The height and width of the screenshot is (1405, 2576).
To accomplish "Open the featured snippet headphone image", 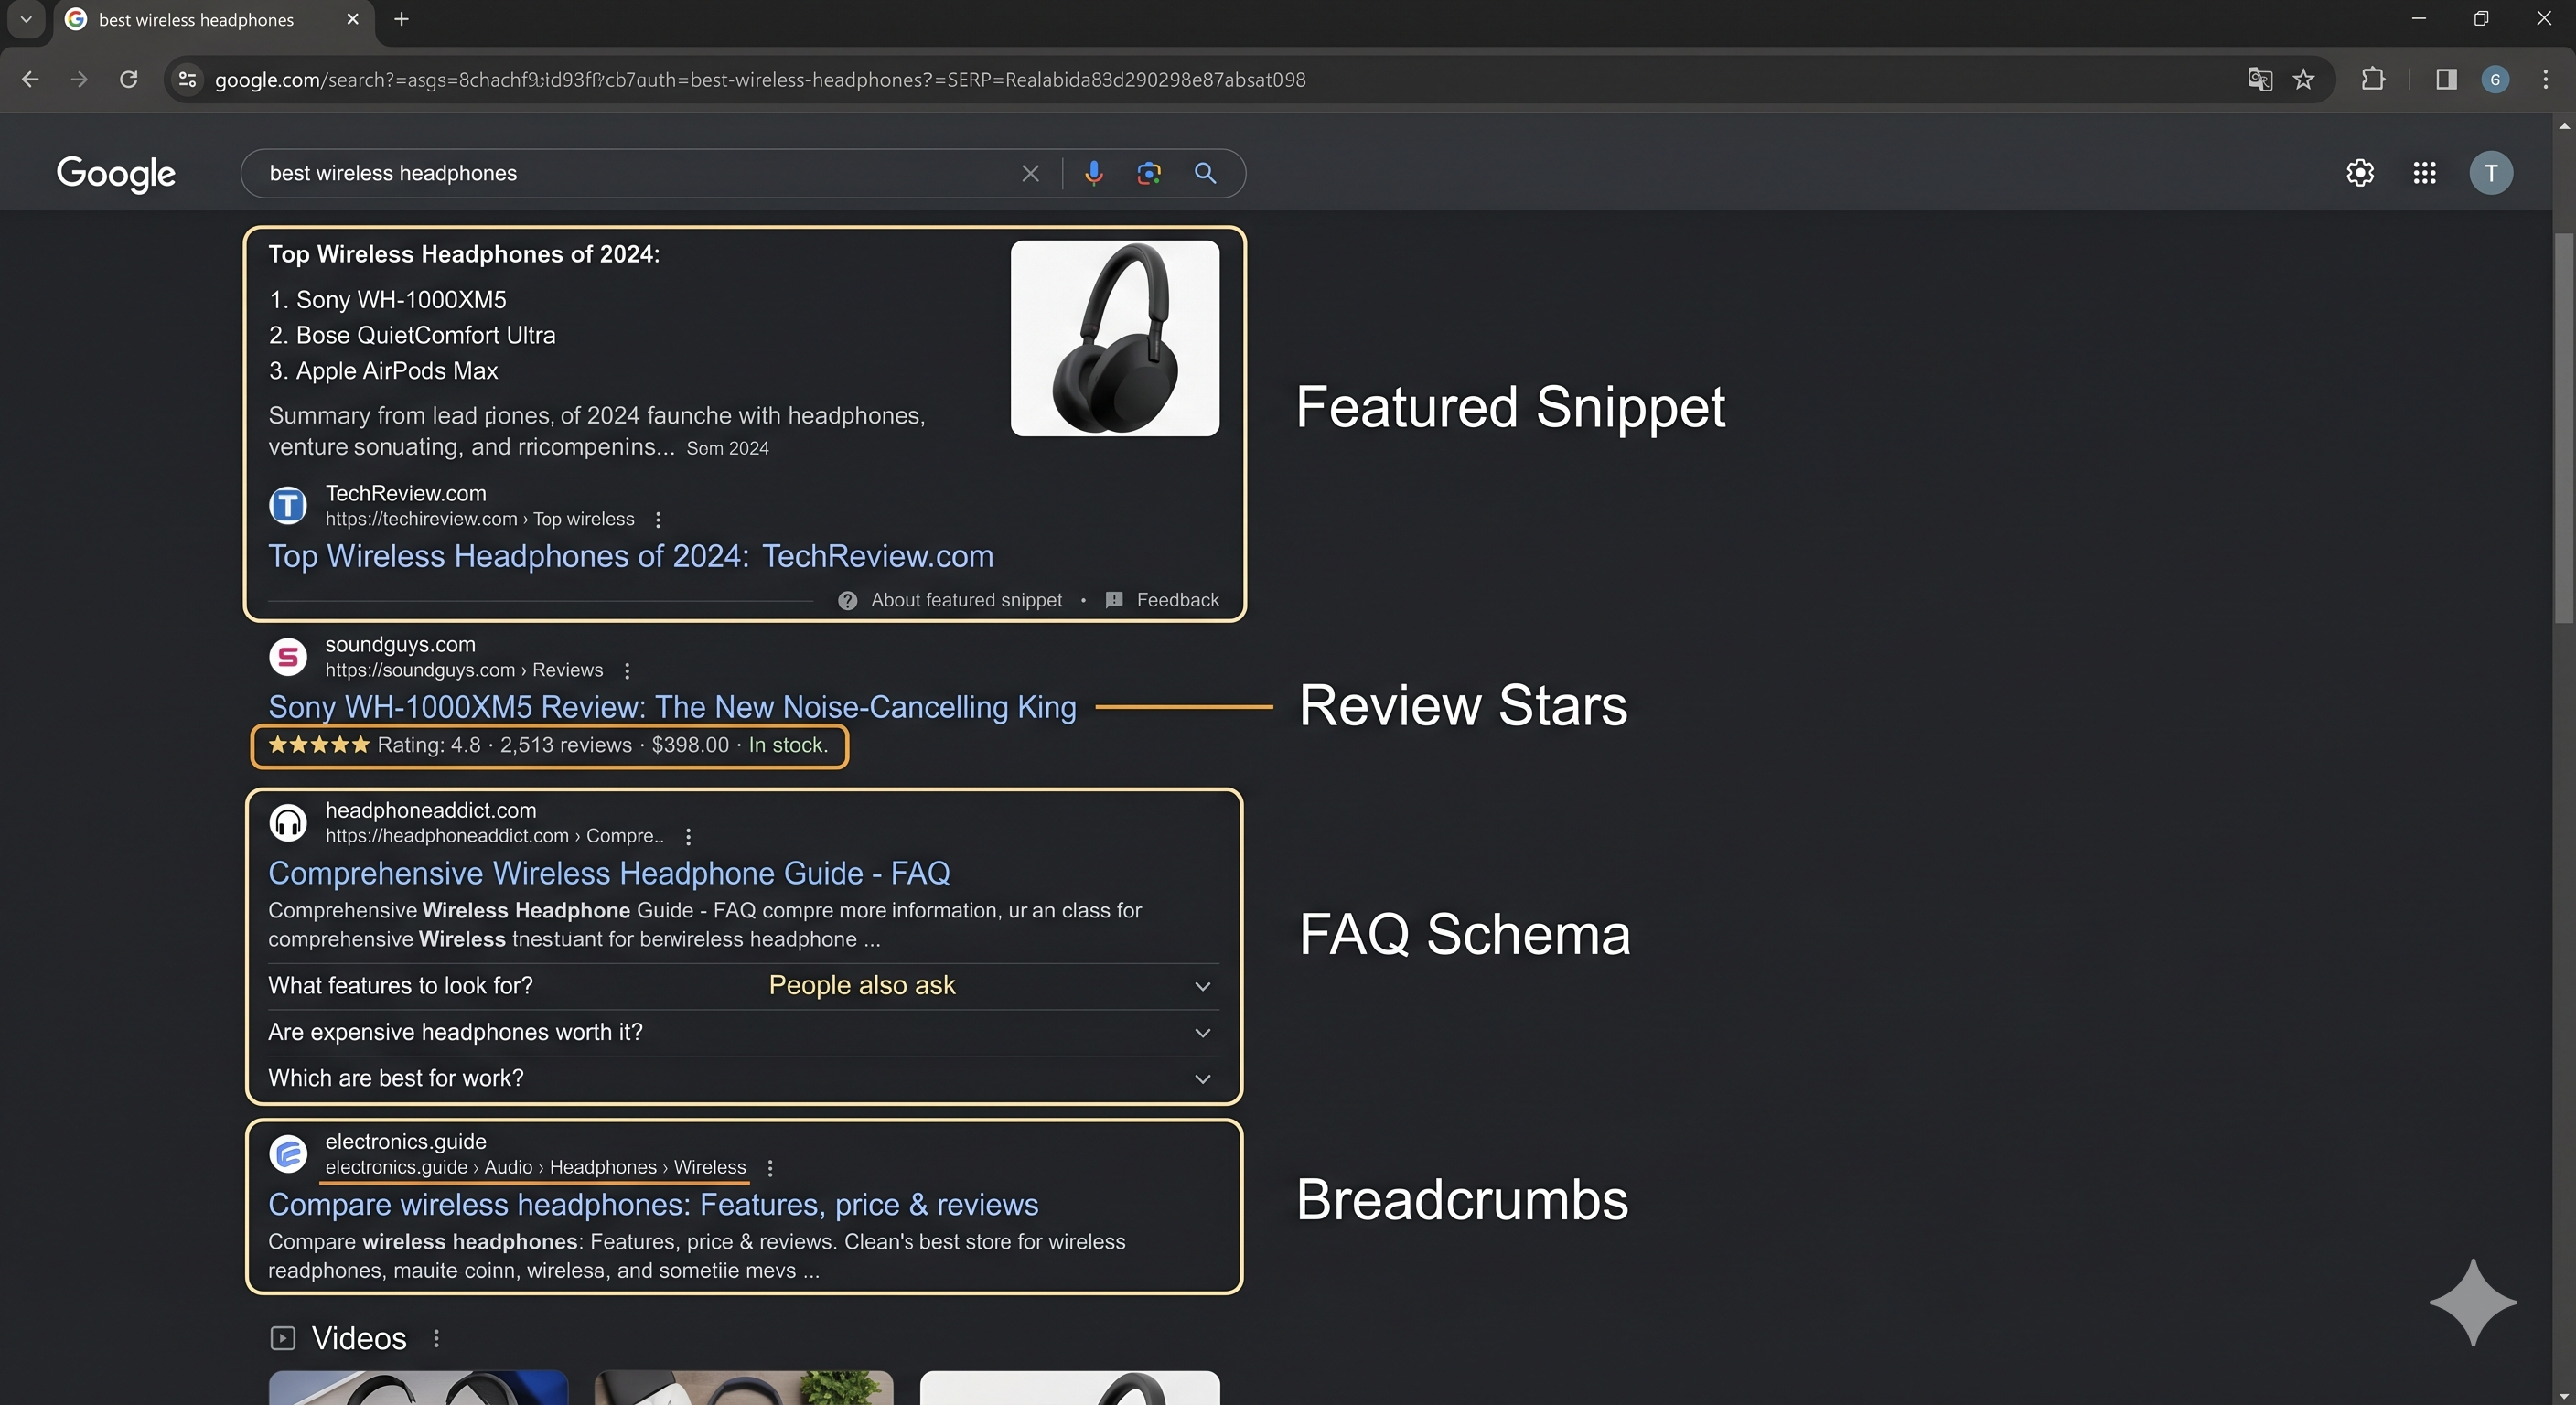I will (1115, 338).
